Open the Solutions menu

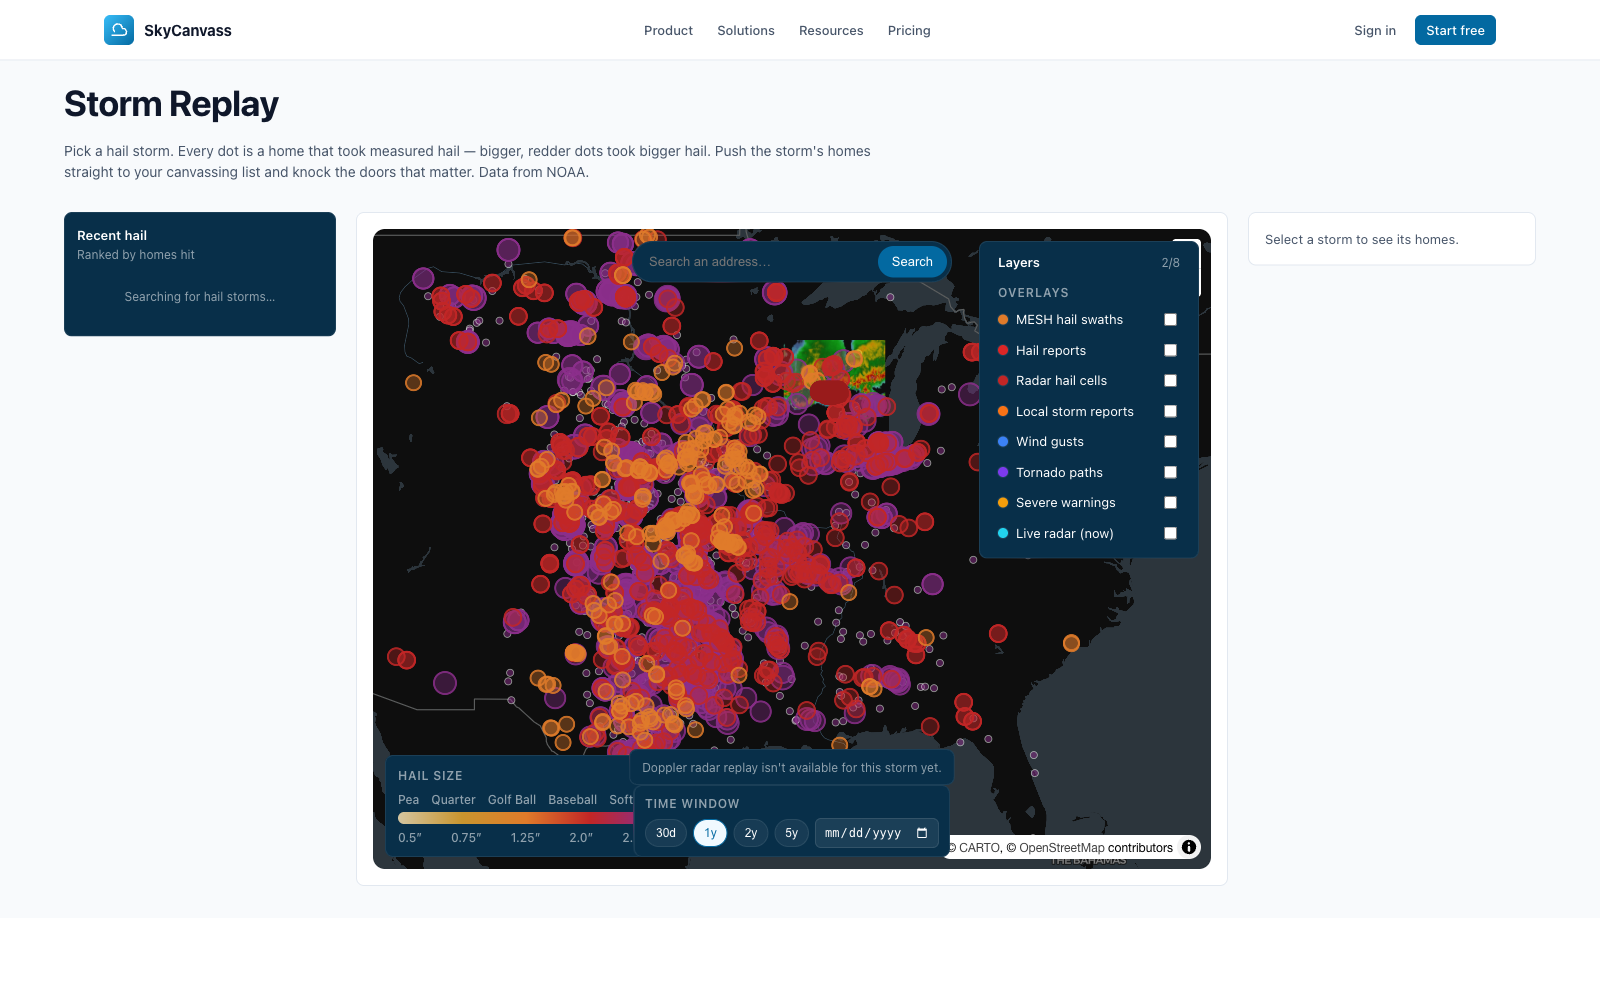746,31
